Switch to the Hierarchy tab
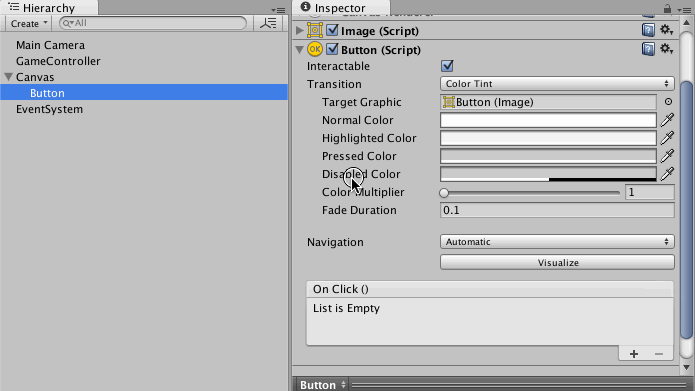 click(x=49, y=8)
